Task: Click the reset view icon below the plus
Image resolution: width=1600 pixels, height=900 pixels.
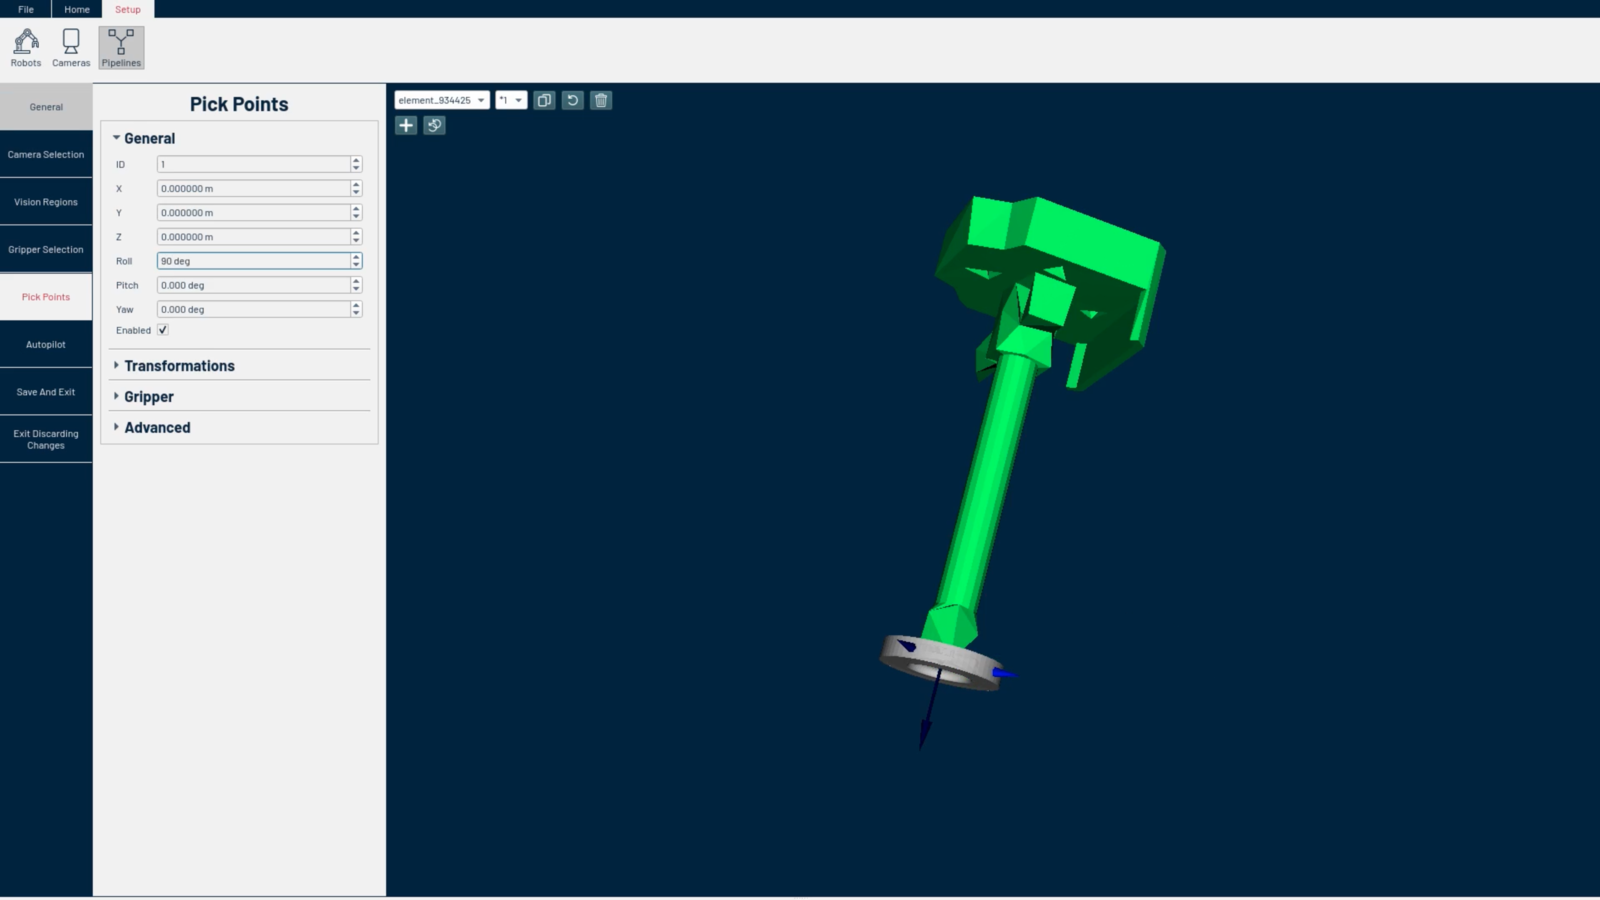Action: tap(434, 125)
